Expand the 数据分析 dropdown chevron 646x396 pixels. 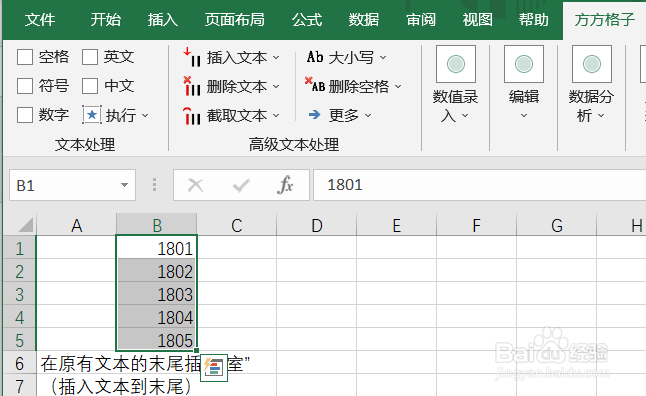(x=601, y=116)
